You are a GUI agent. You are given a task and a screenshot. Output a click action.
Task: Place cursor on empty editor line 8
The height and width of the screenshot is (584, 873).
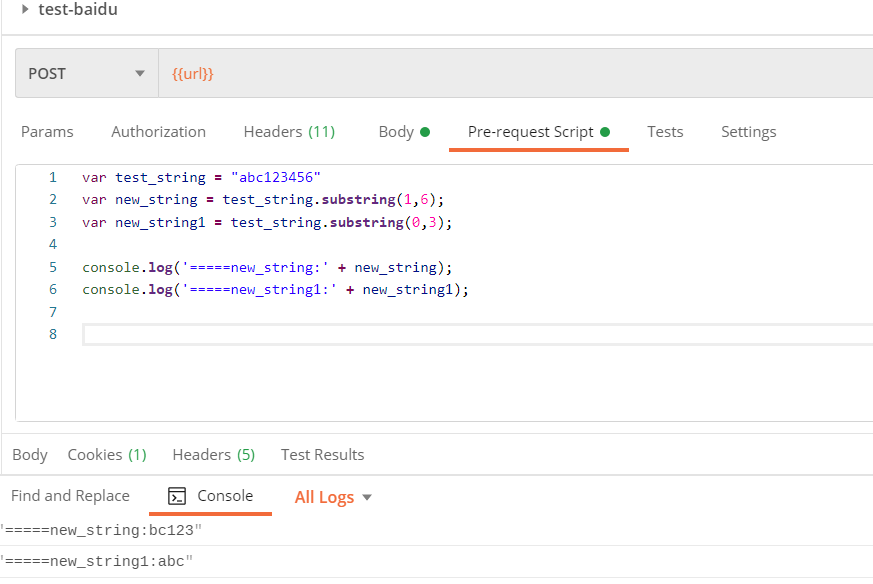pos(478,335)
